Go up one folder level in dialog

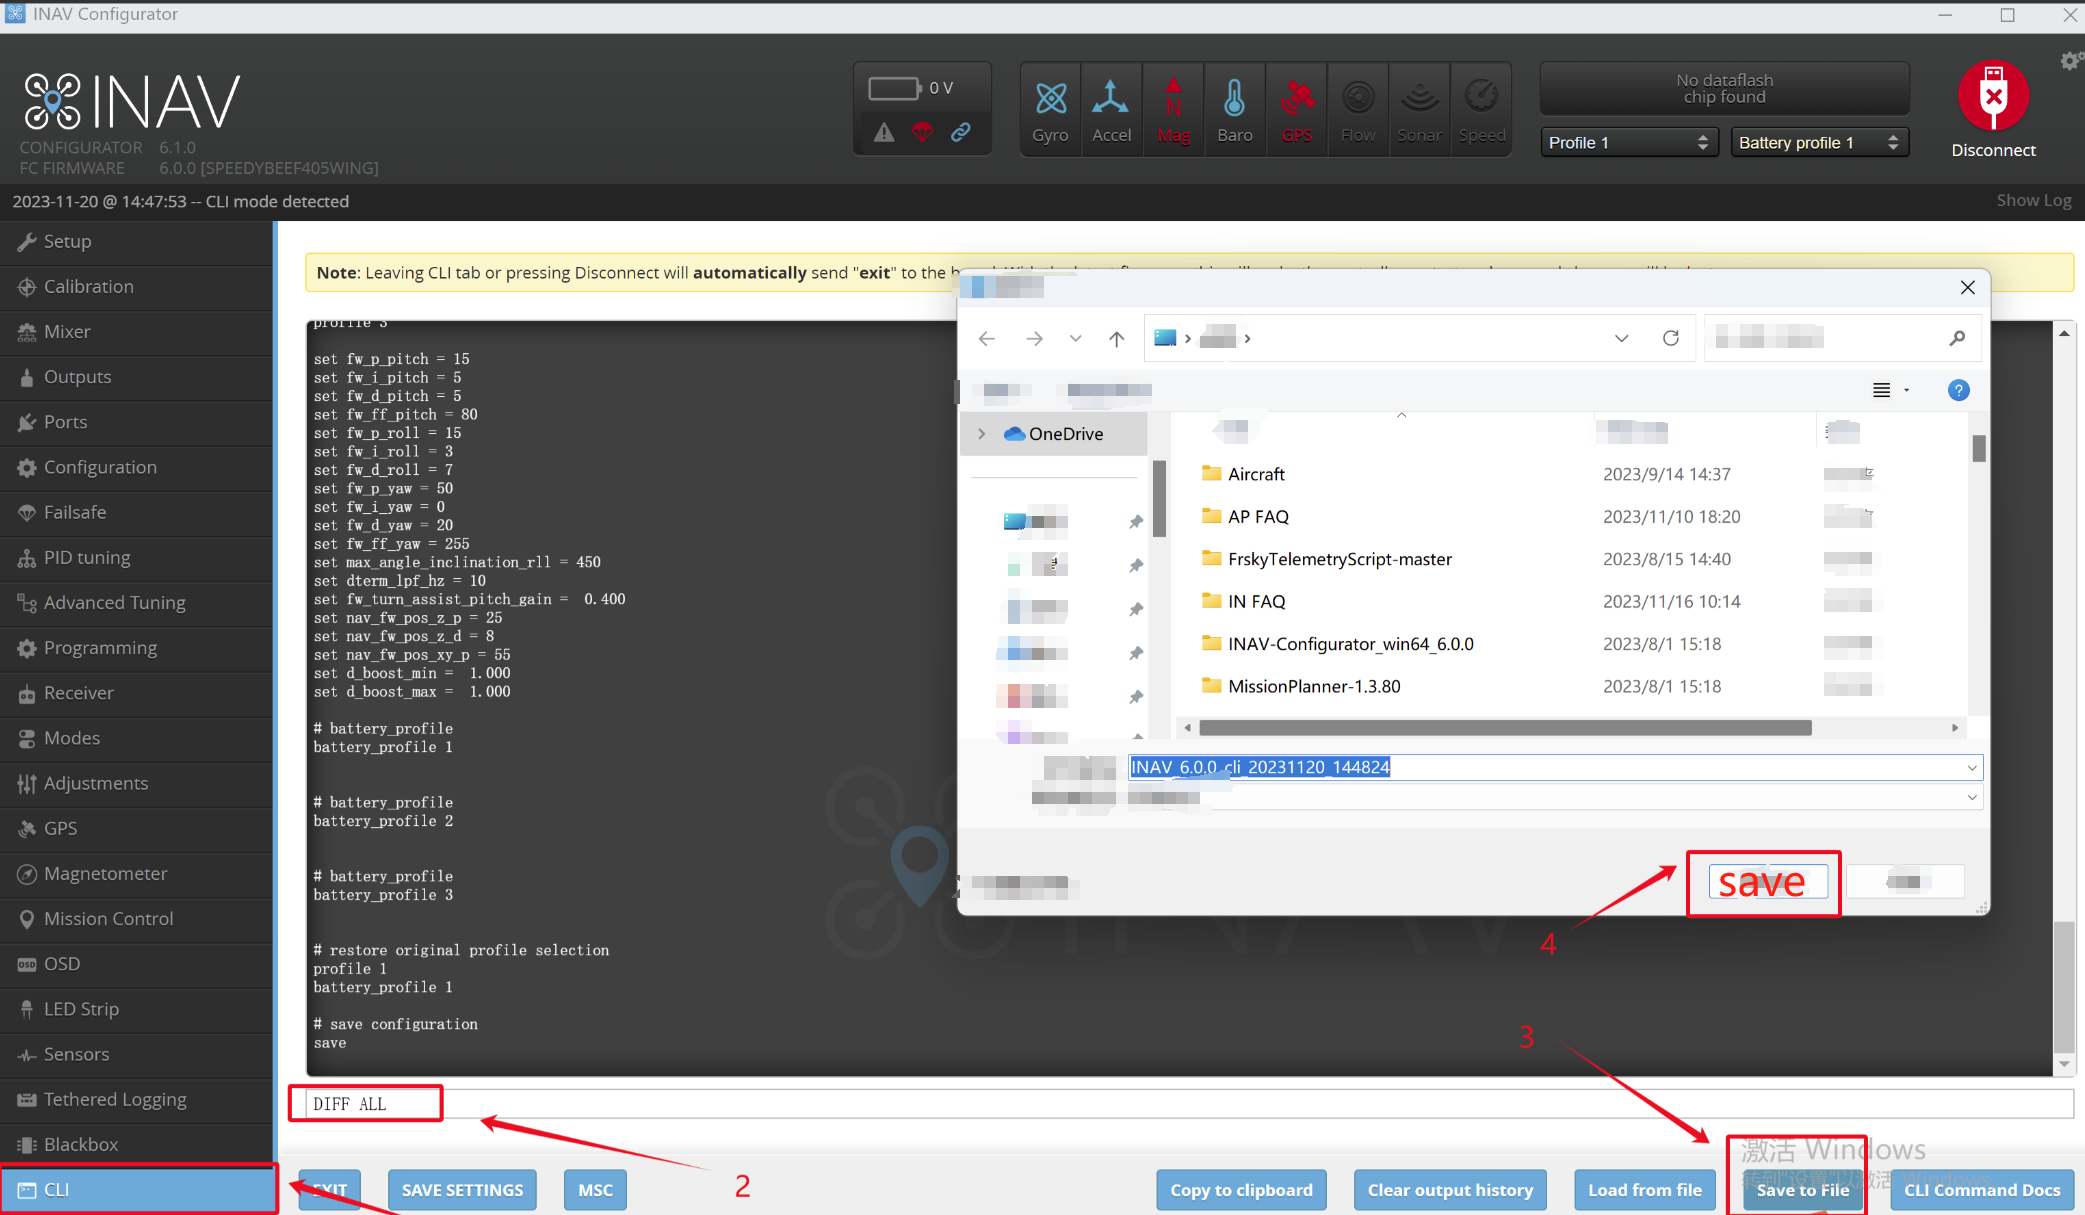tap(1116, 339)
